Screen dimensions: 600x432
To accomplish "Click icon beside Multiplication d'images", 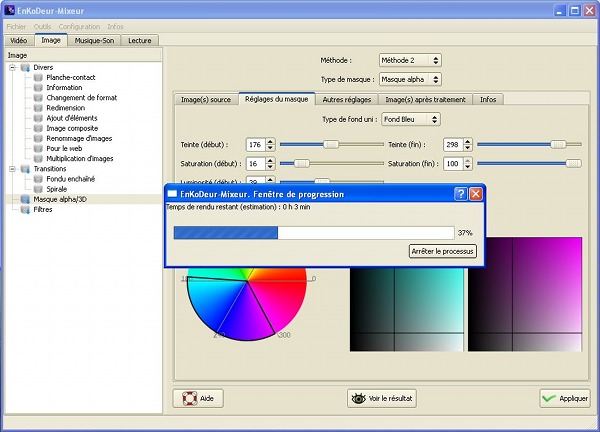I will (x=38, y=158).
